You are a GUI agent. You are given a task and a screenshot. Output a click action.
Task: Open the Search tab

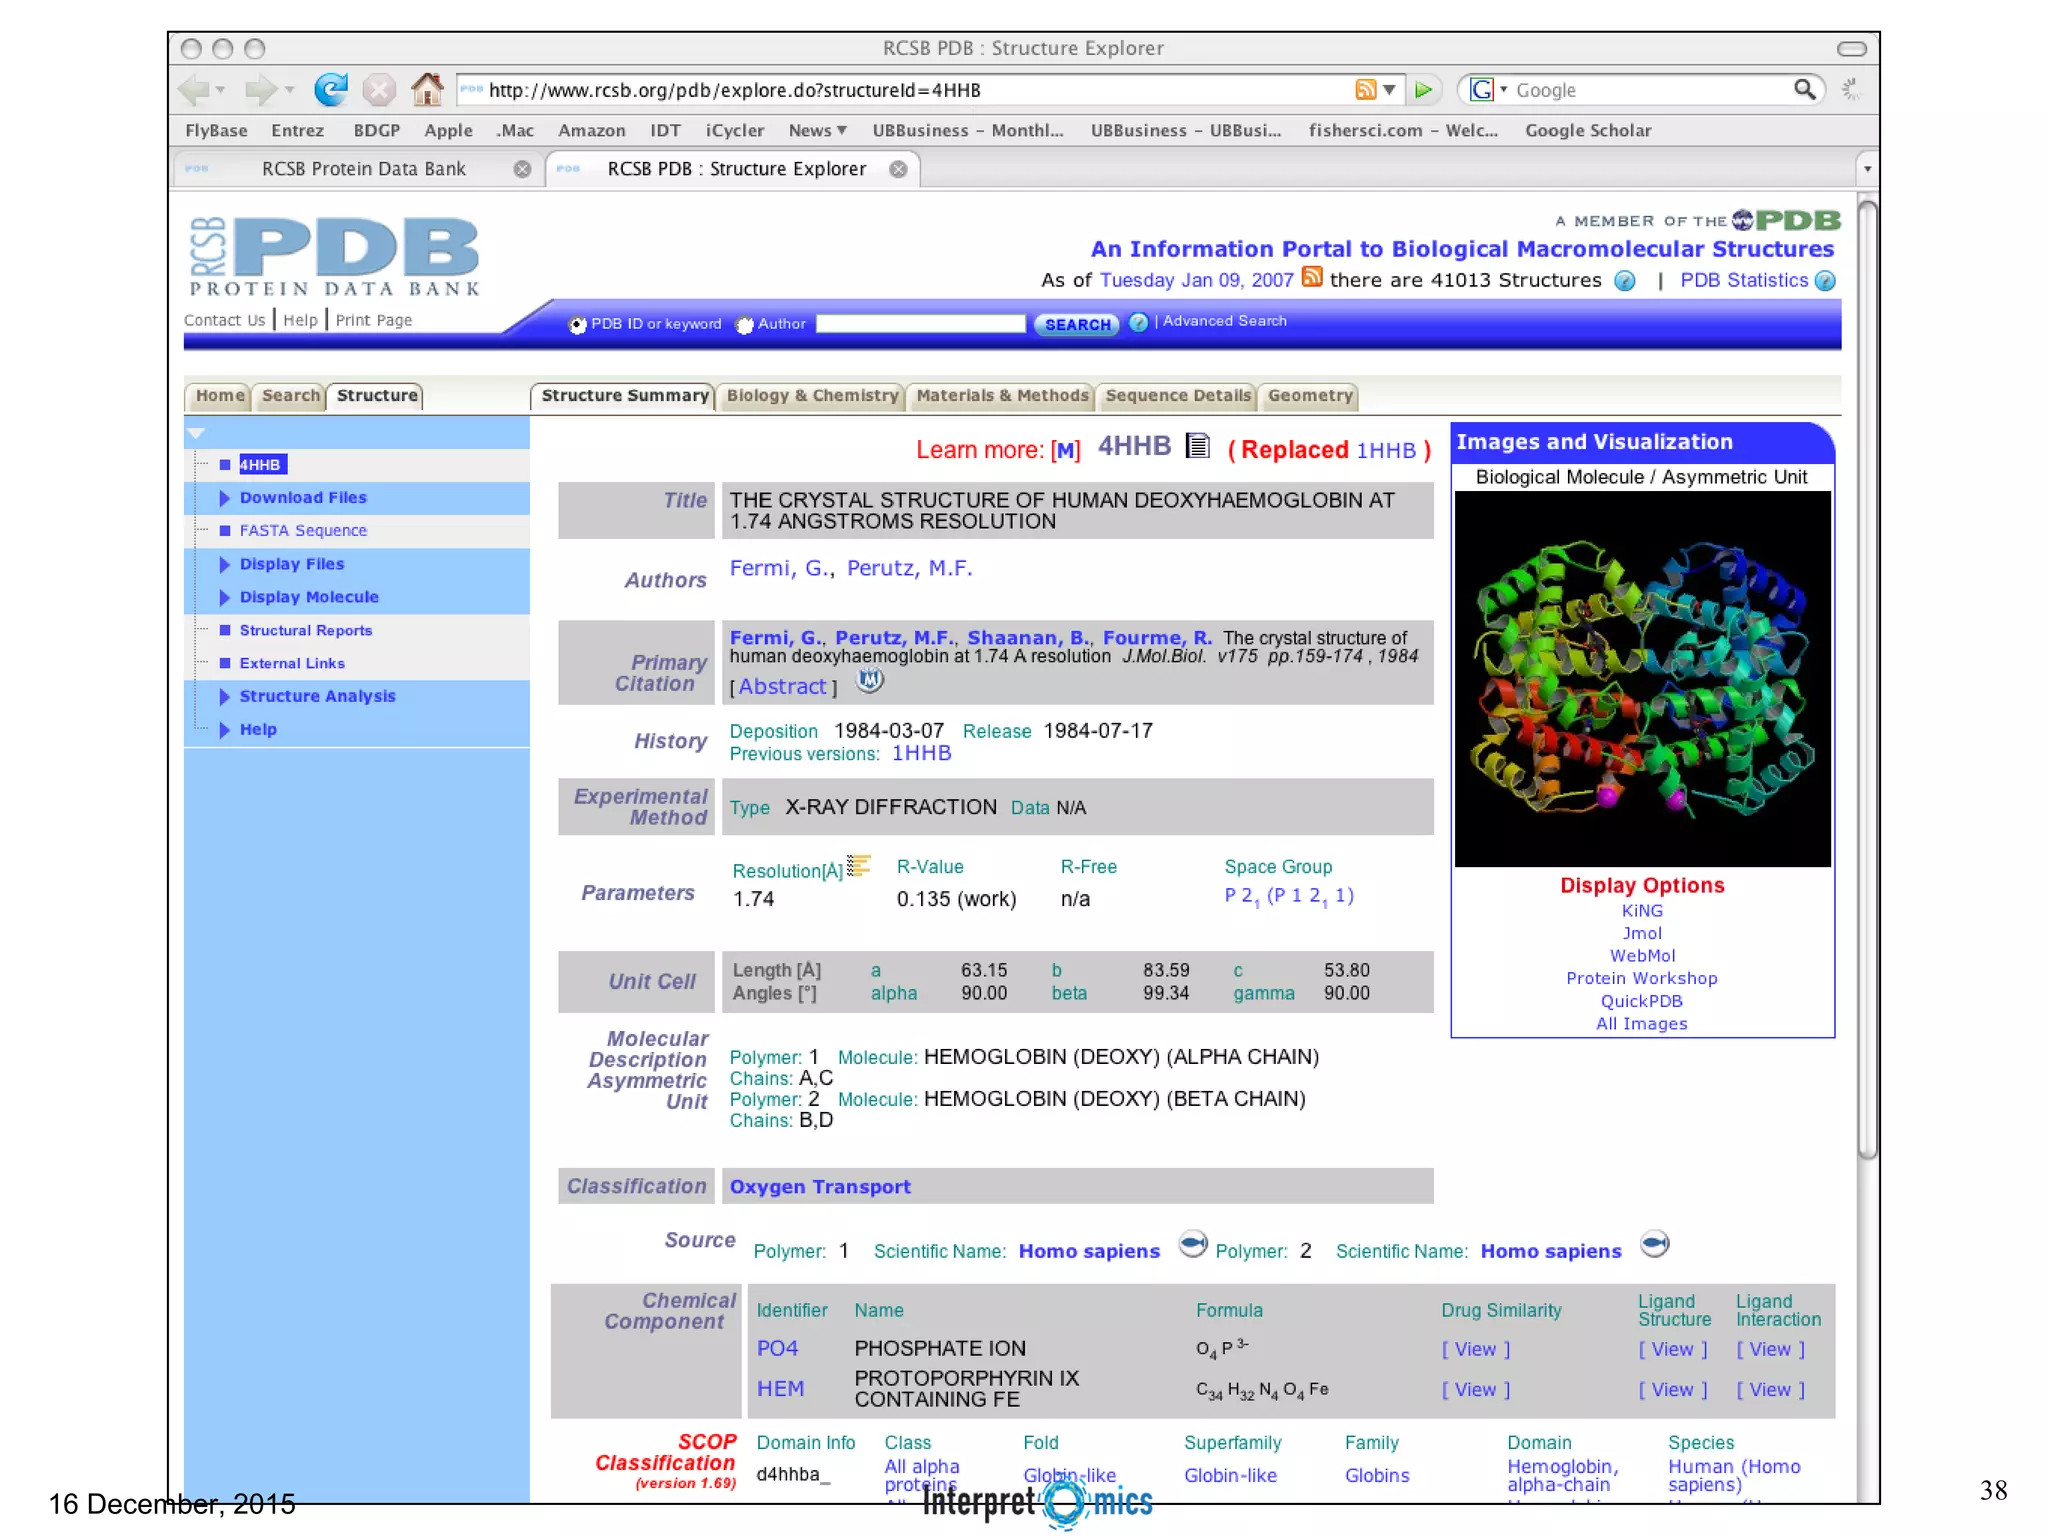coord(290,396)
